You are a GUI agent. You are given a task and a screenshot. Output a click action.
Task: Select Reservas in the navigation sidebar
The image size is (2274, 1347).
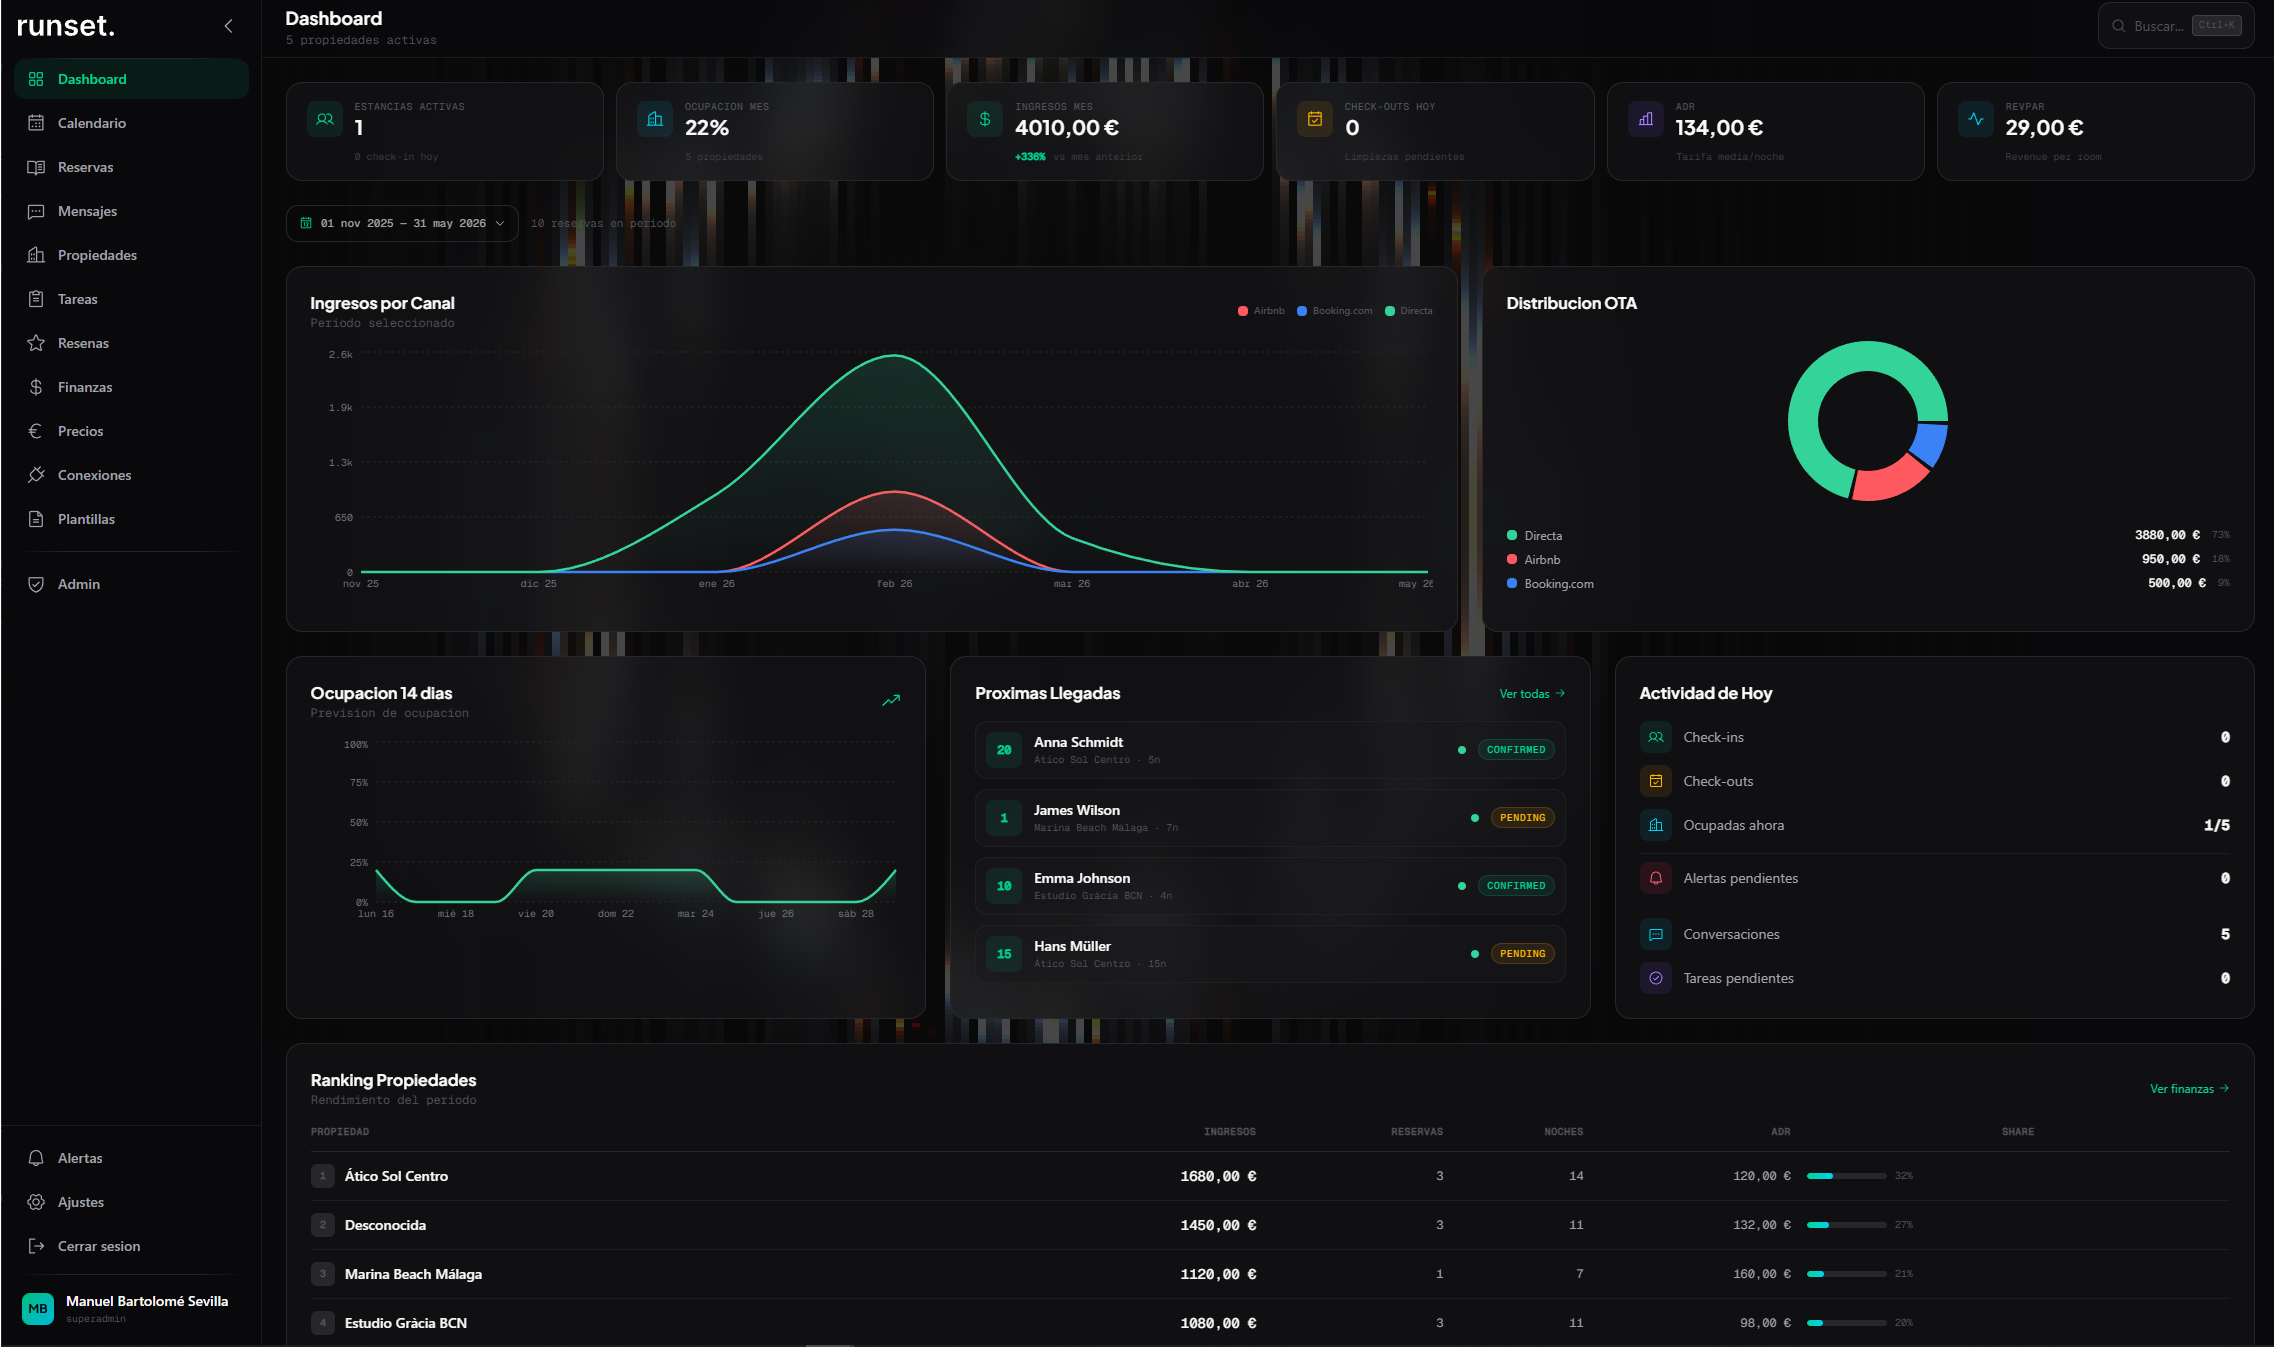click(85, 167)
